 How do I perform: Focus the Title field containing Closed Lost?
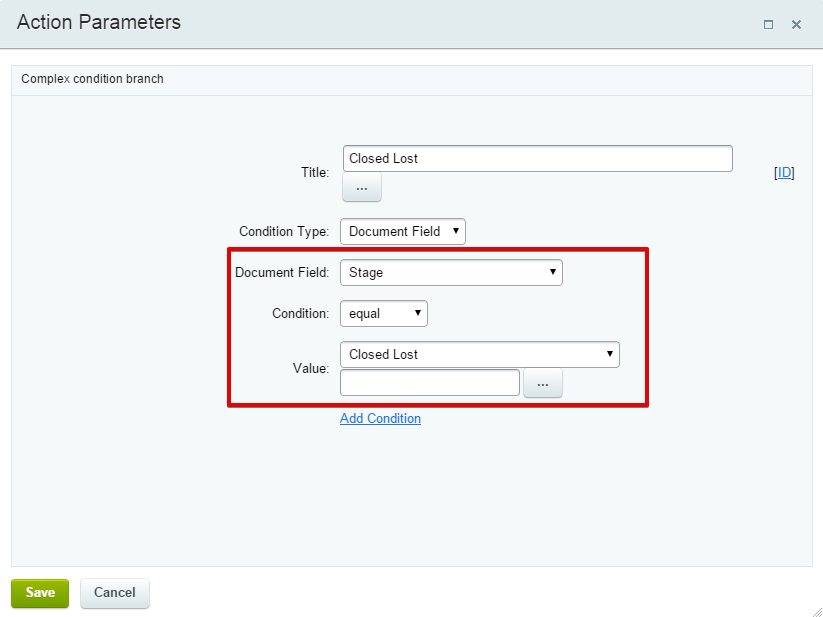[537, 158]
